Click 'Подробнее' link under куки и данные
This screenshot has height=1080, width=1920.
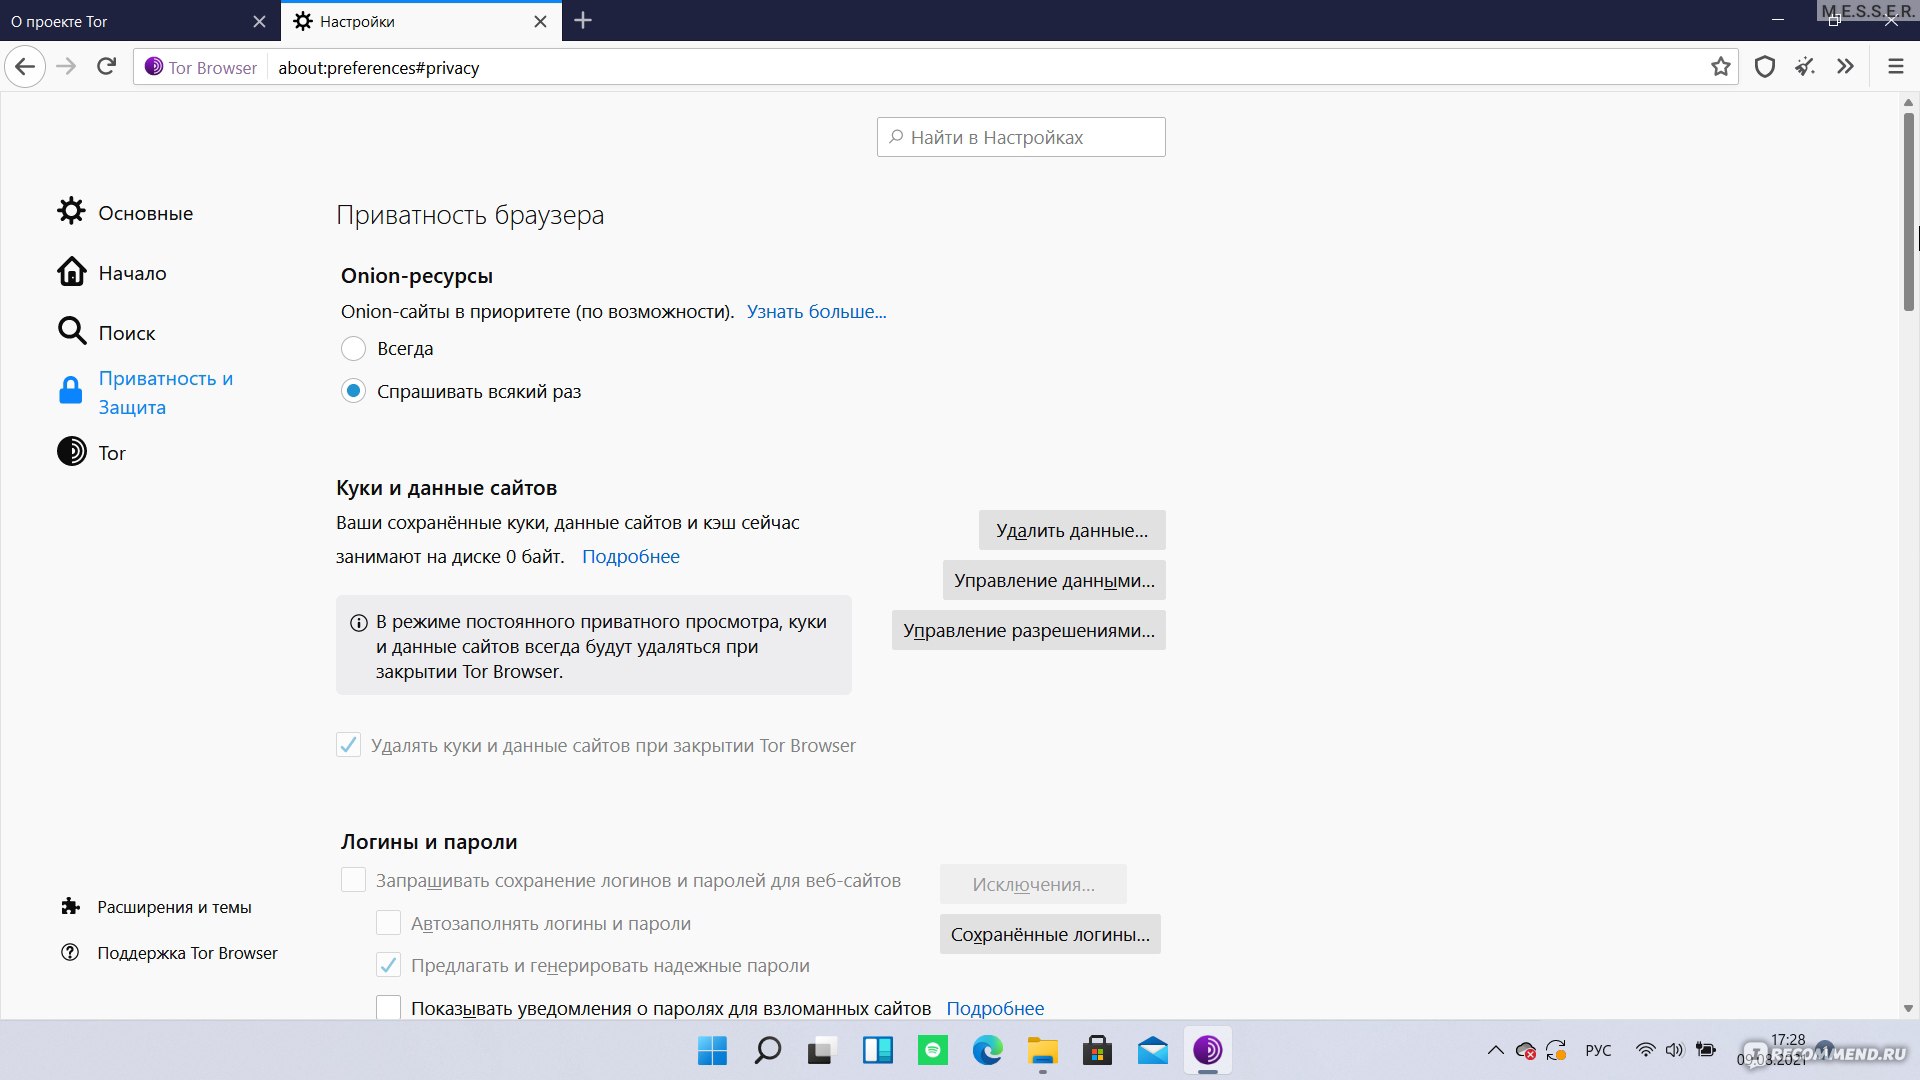[630, 555]
